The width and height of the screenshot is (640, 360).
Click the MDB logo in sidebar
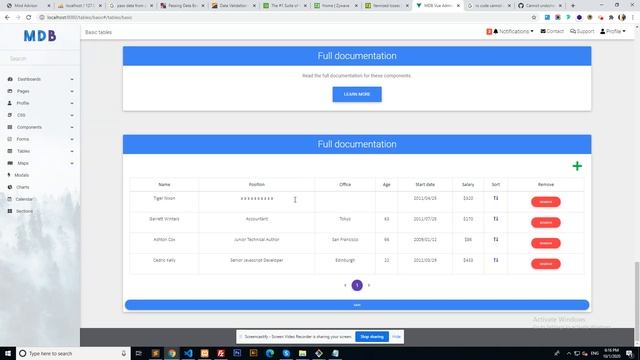40,36
